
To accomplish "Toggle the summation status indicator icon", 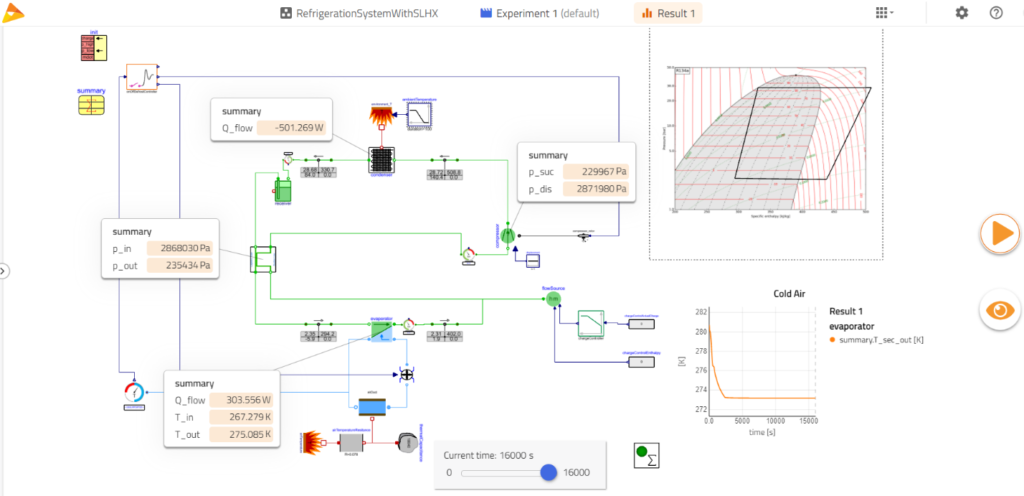I will pos(647,455).
